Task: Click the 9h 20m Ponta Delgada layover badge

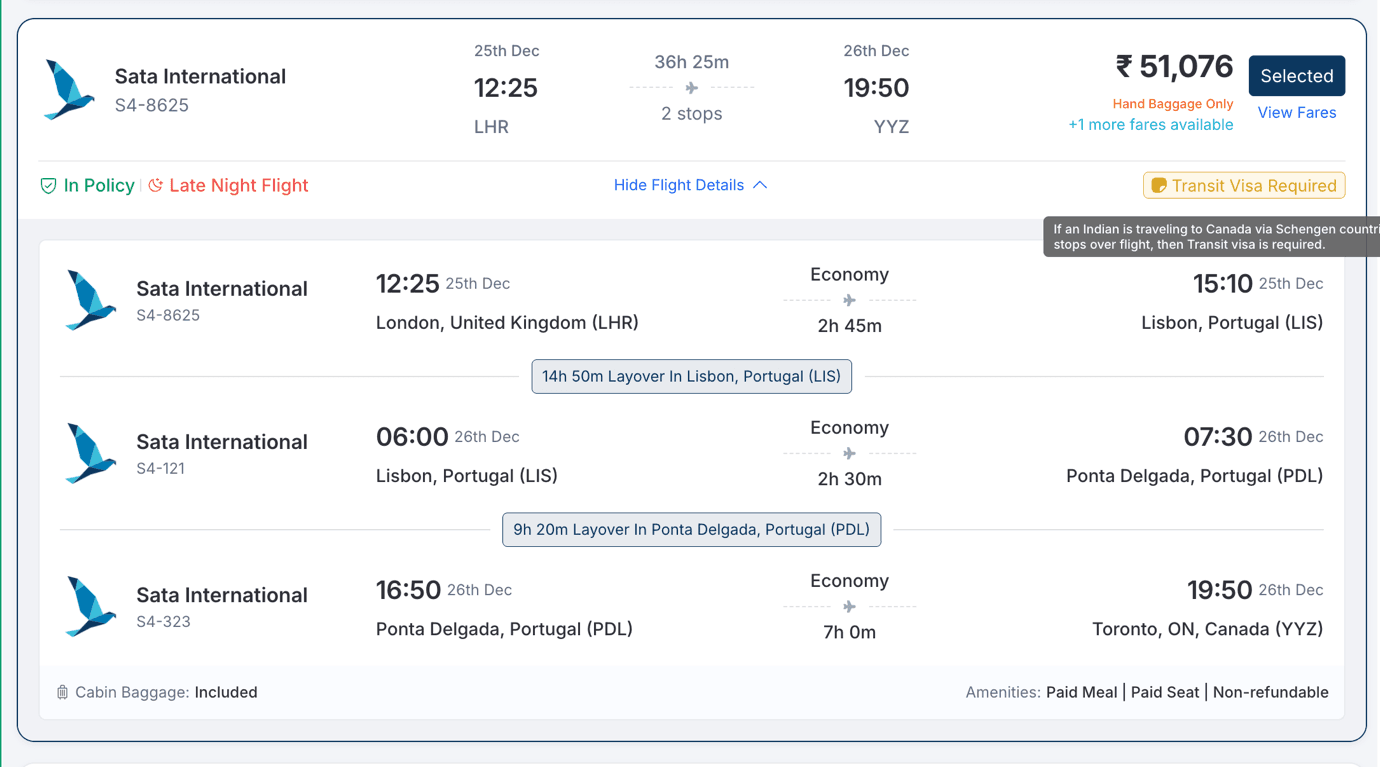Action: [x=691, y=530]
